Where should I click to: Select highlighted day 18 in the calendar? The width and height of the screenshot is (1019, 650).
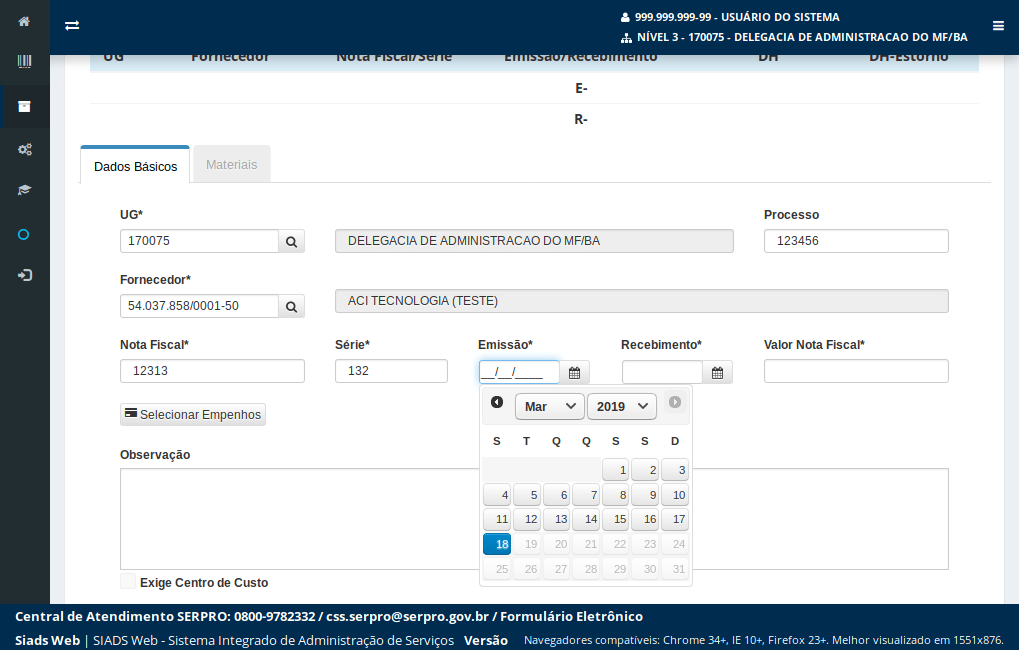tap(497, 544)
